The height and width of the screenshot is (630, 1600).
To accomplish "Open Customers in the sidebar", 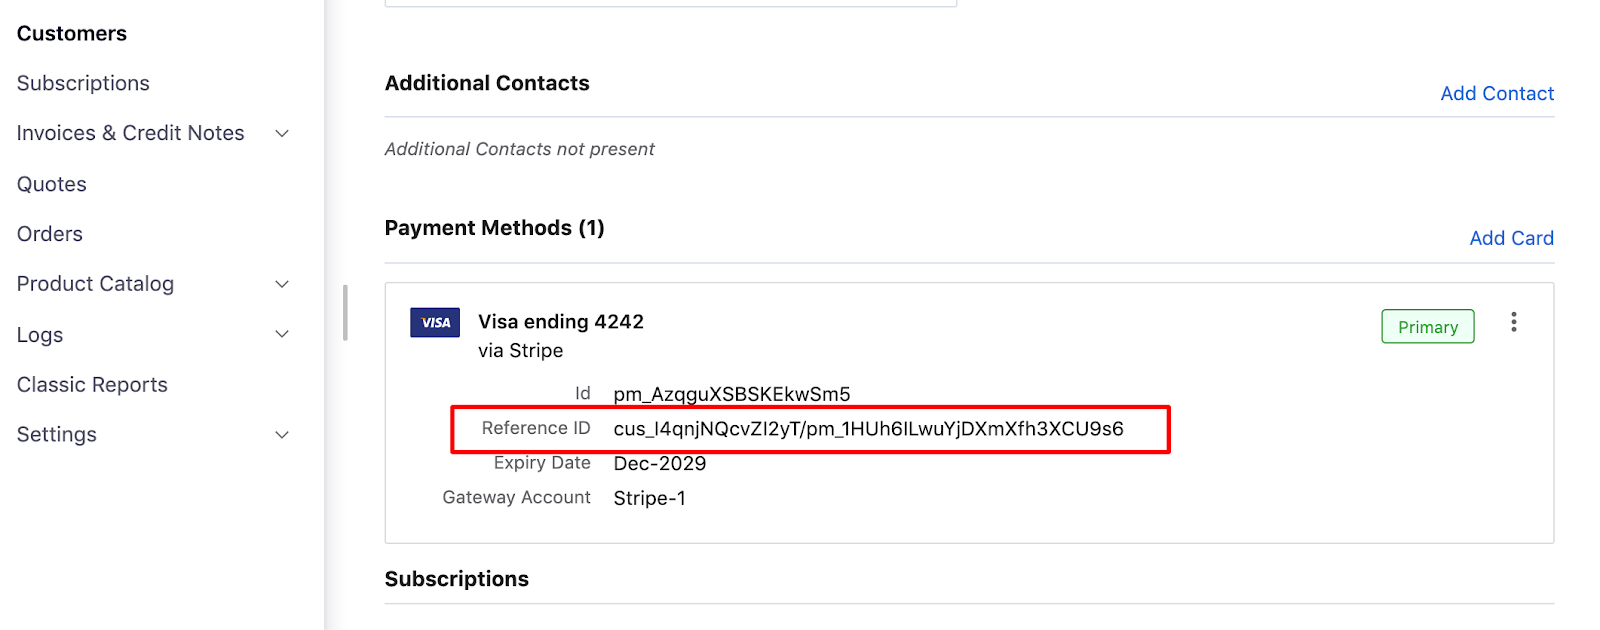I will pyautogui.click(x=72, y=33).
